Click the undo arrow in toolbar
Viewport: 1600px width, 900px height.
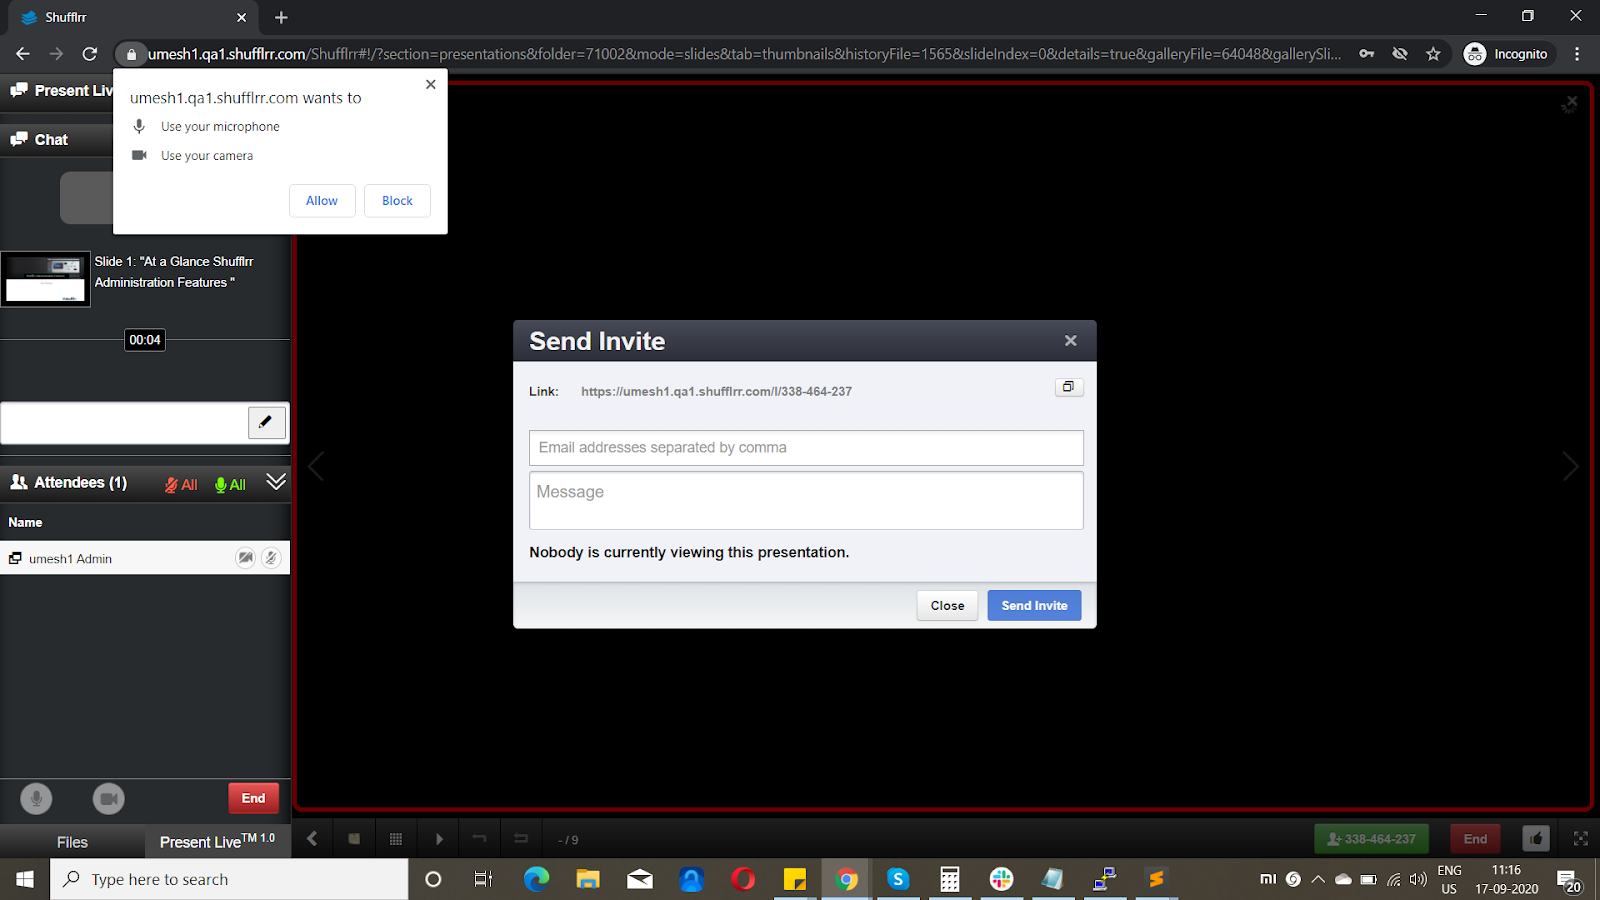(479, 839)
